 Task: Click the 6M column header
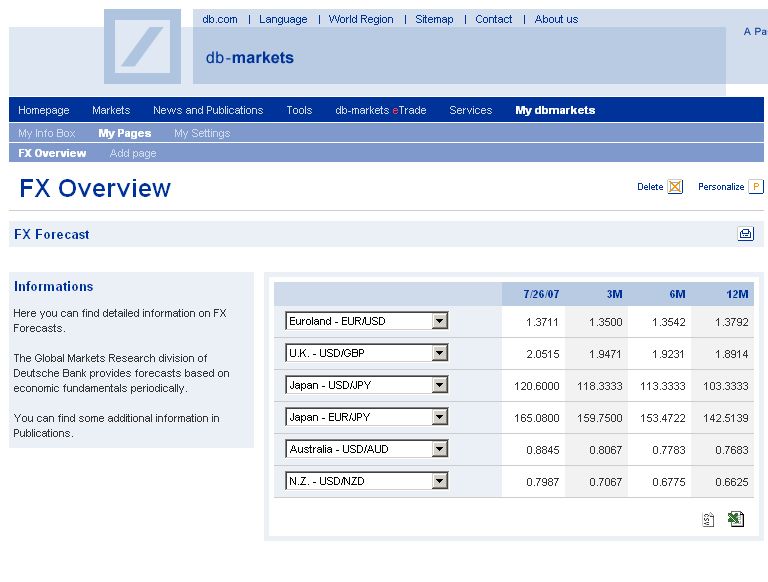coord(677,294)
